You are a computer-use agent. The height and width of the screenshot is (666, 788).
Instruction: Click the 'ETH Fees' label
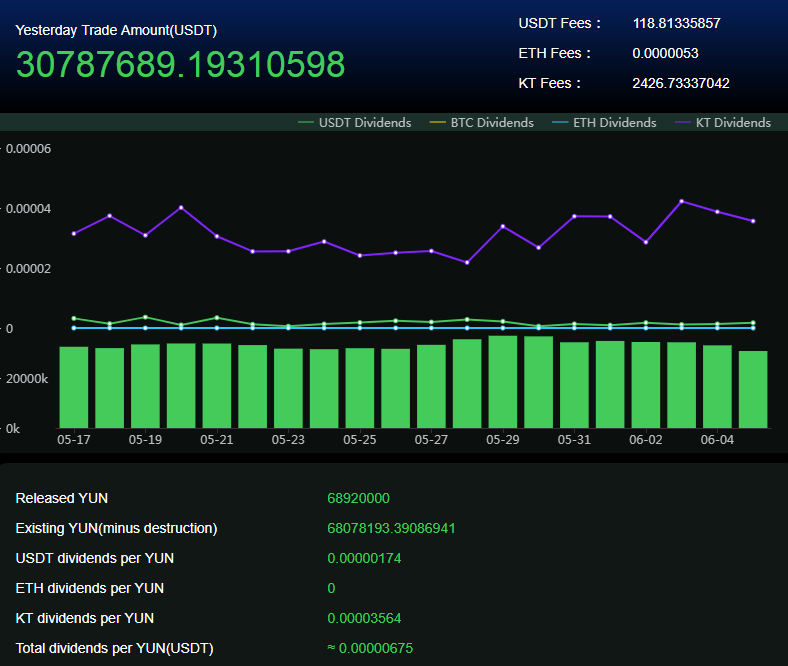[554, 53]
